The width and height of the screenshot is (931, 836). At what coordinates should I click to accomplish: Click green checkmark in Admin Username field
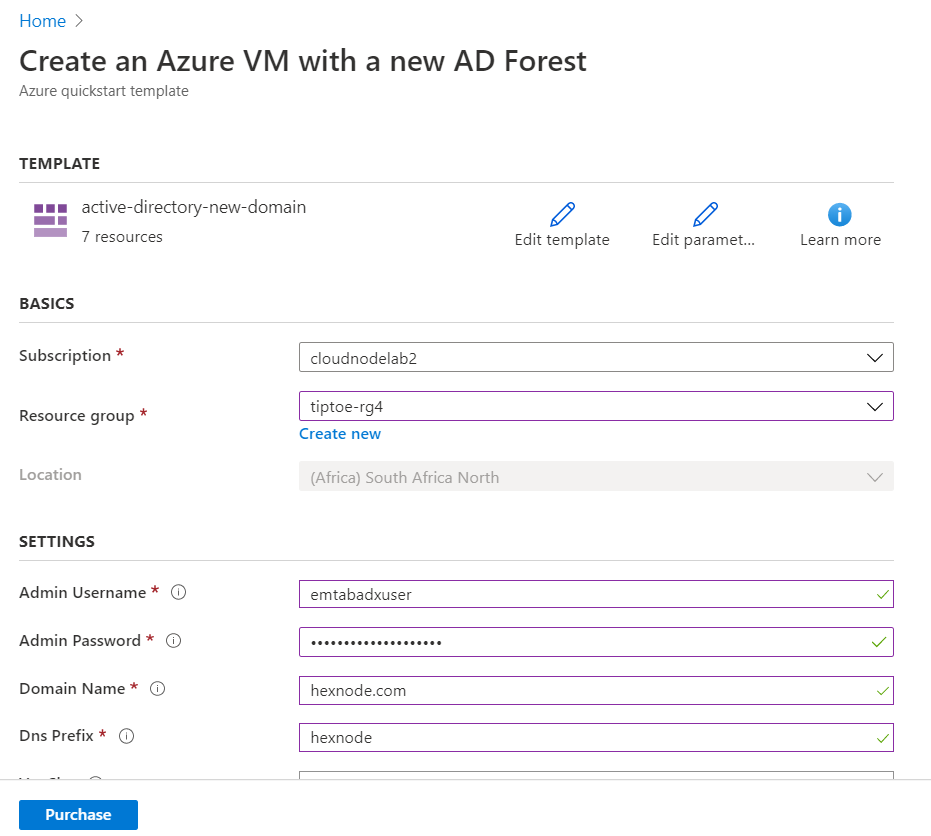click(x=882, y=594)
